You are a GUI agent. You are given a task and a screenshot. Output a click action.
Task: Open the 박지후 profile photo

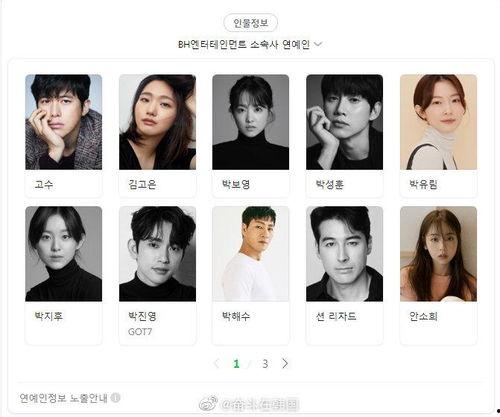coord(64,254)
